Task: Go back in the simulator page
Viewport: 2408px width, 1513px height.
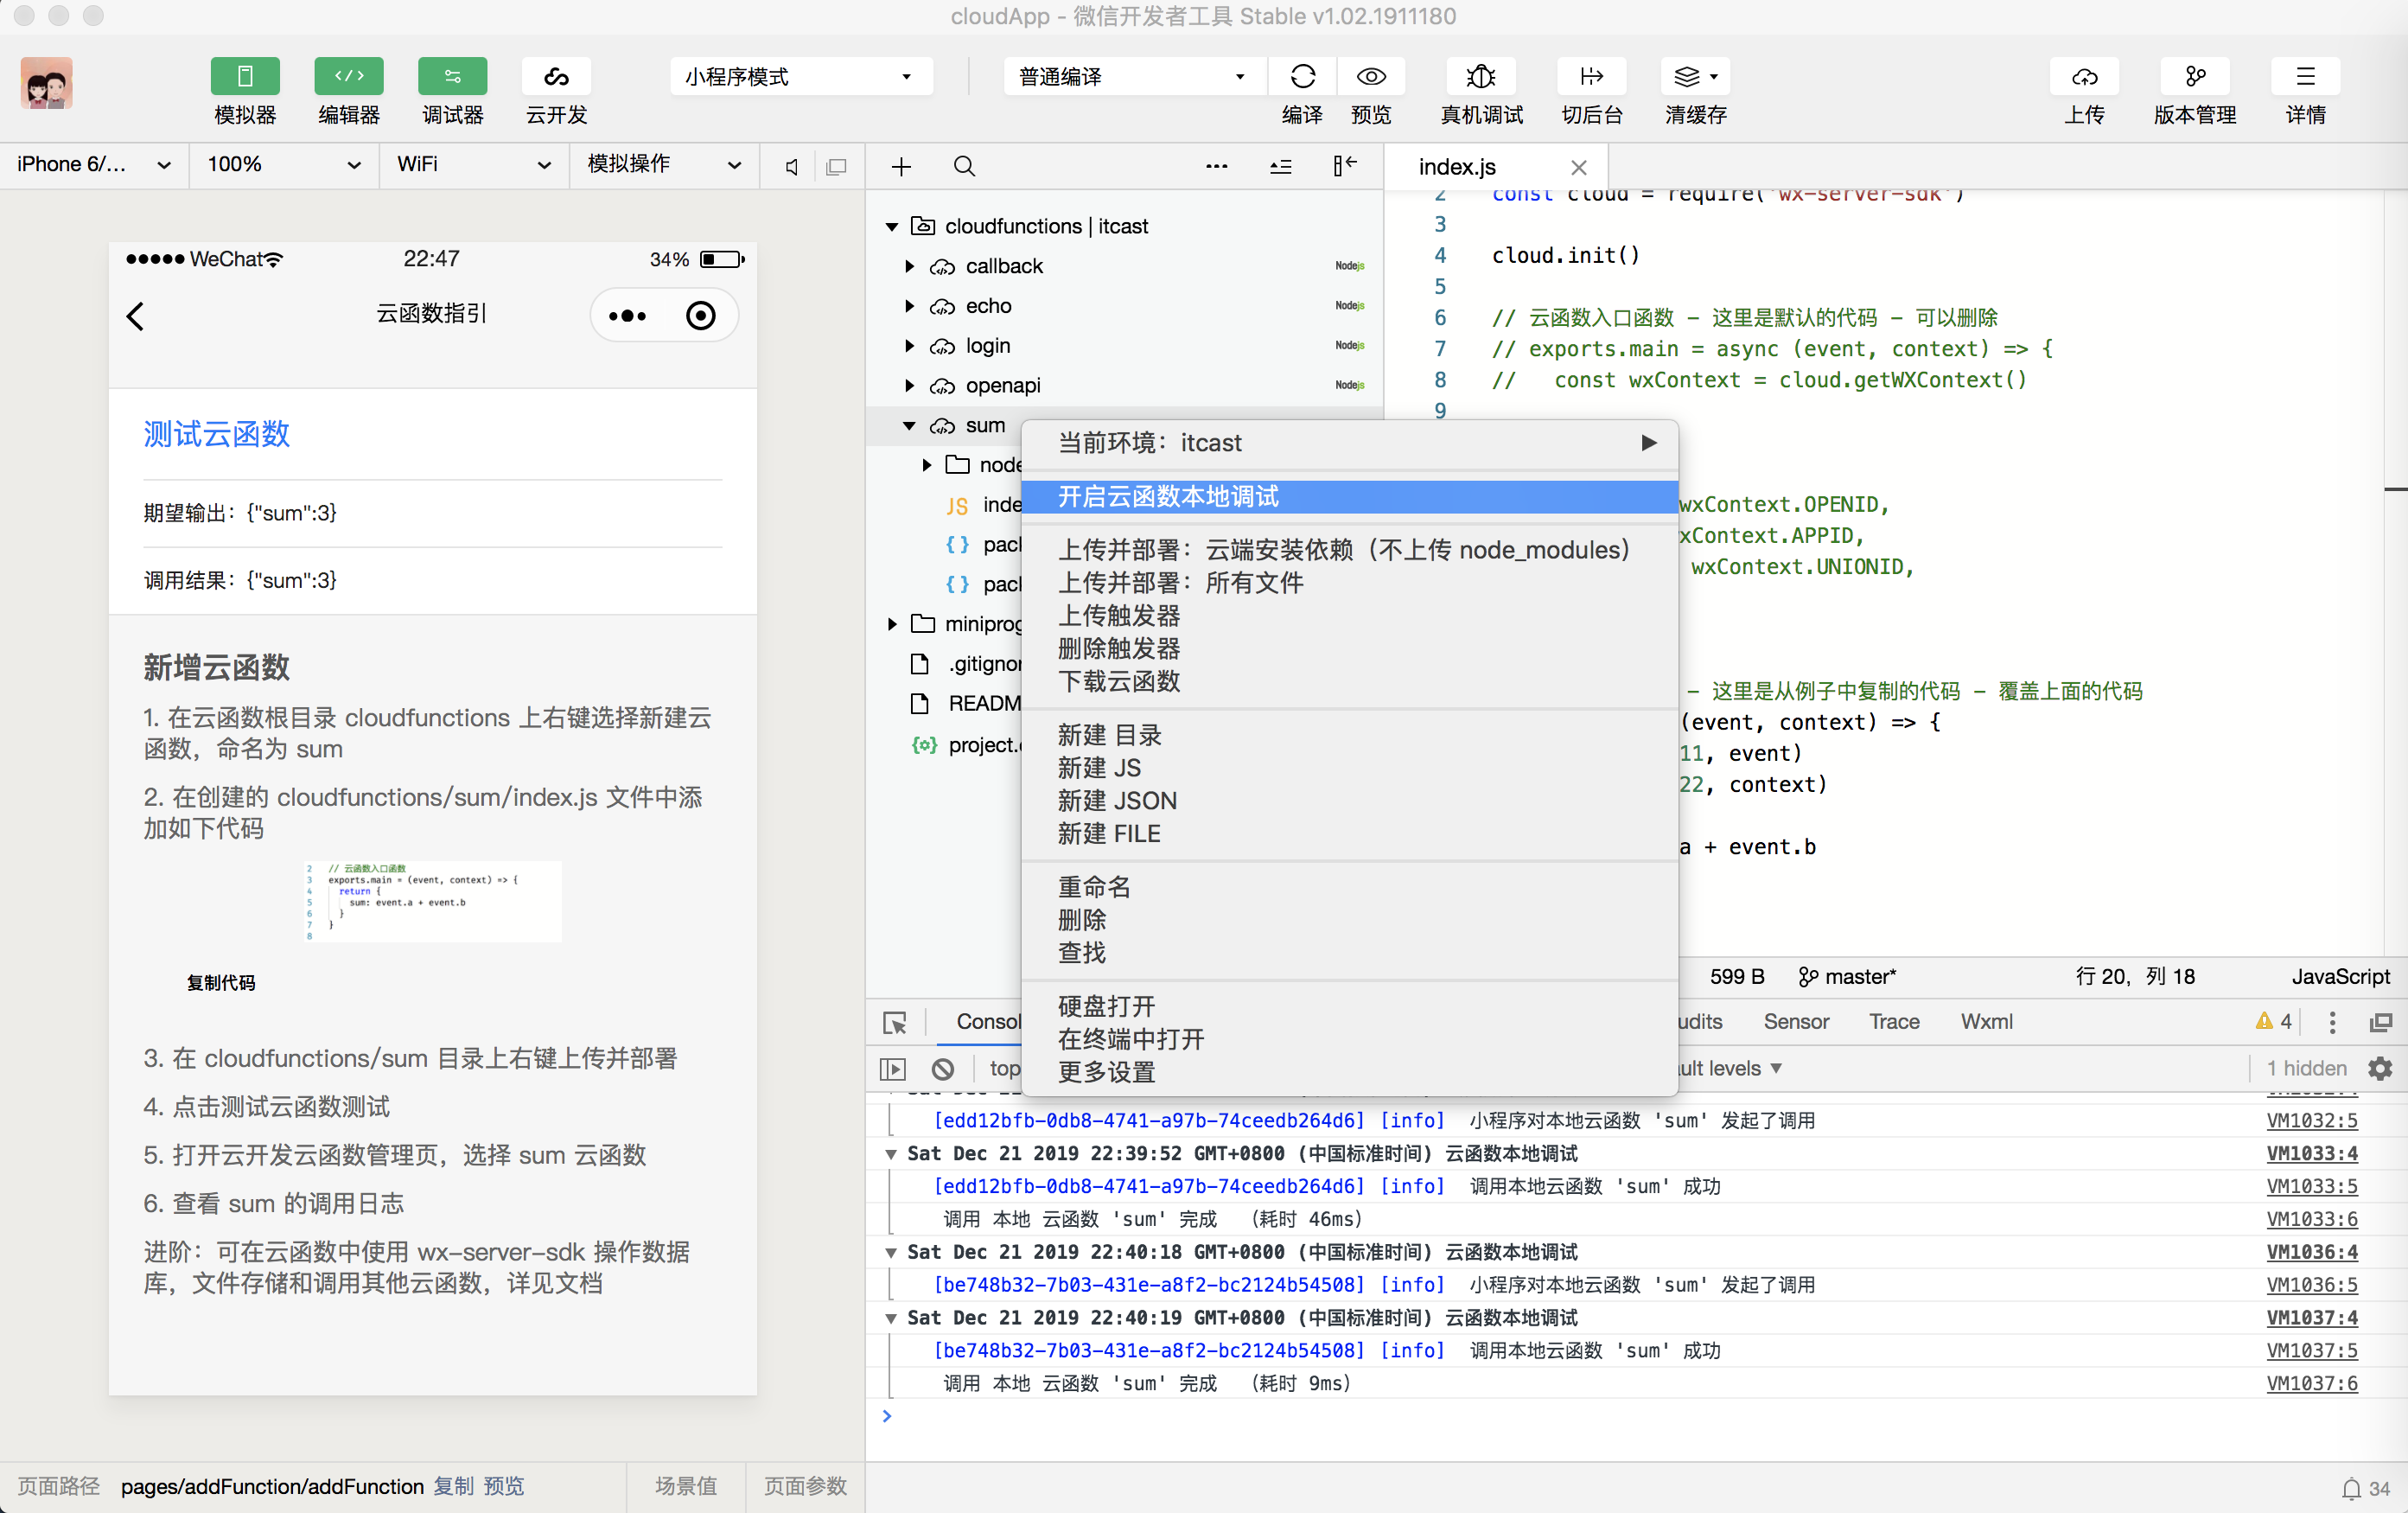Action: (x=136, y=316)
